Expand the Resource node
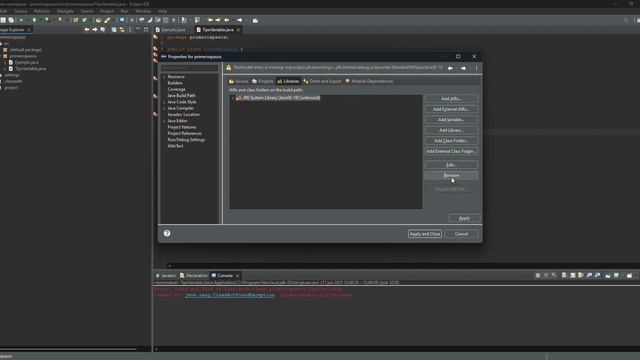 164,77
